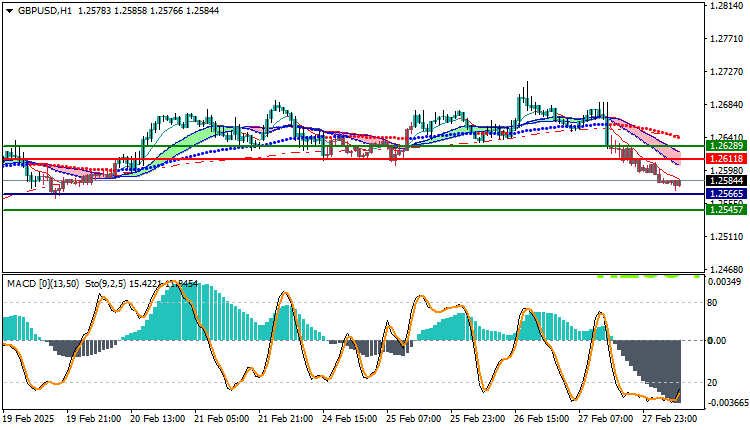Screen dimensions: 750x430
Task: Click the 20 stochastic level label
Action: coord(712,383)
